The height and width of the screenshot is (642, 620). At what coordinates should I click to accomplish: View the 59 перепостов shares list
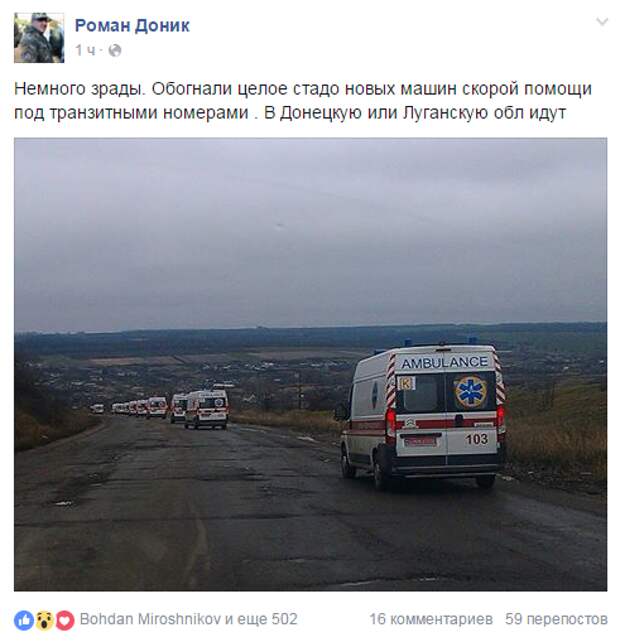556,619
